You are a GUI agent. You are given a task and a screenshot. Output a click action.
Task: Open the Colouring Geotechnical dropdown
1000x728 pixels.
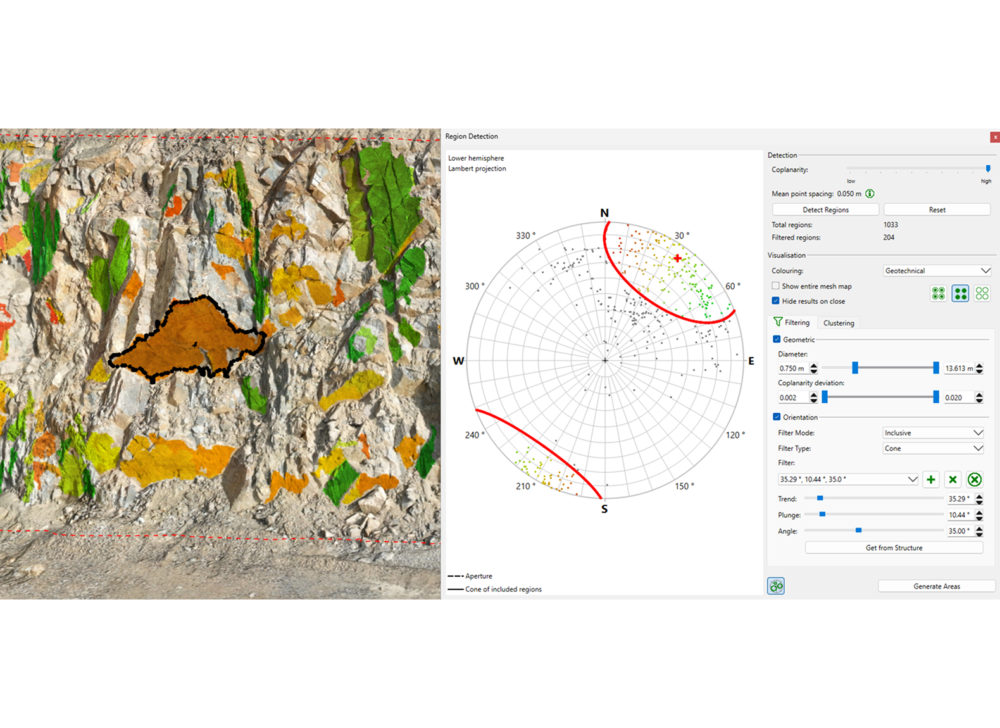pos(937,271)
